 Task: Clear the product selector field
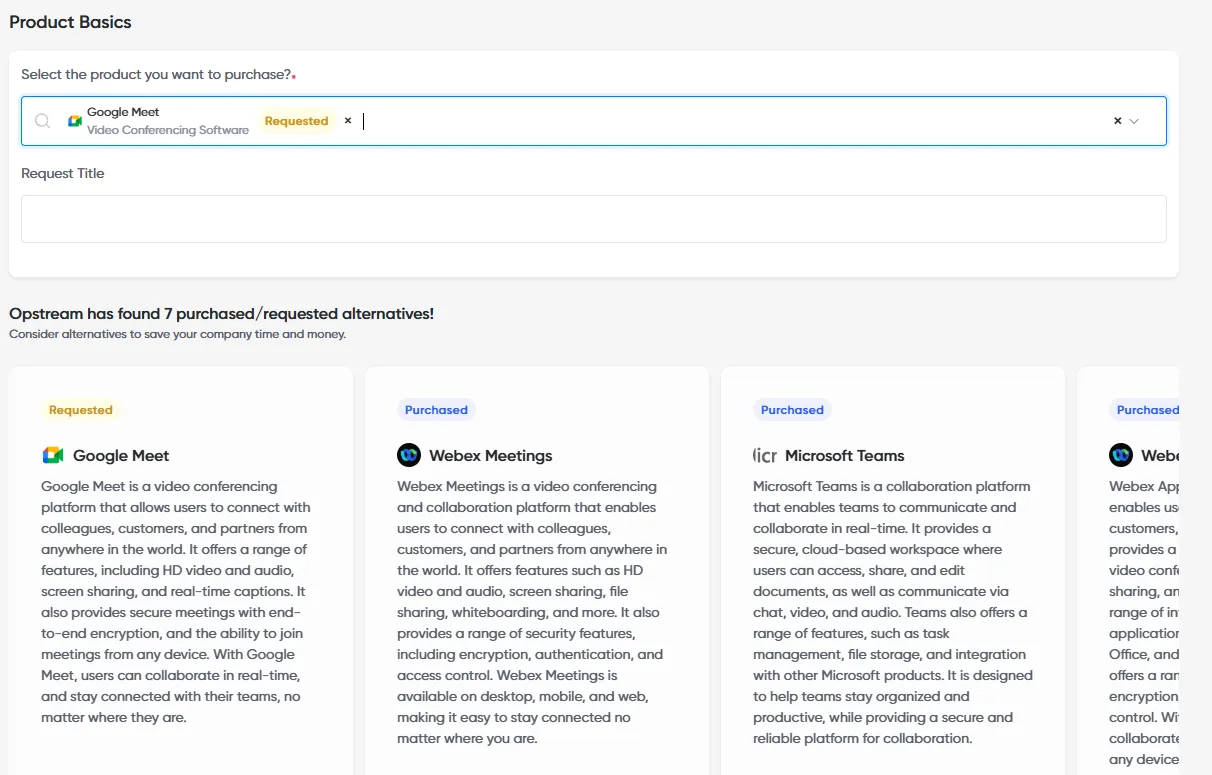[x=1118, y=121]
